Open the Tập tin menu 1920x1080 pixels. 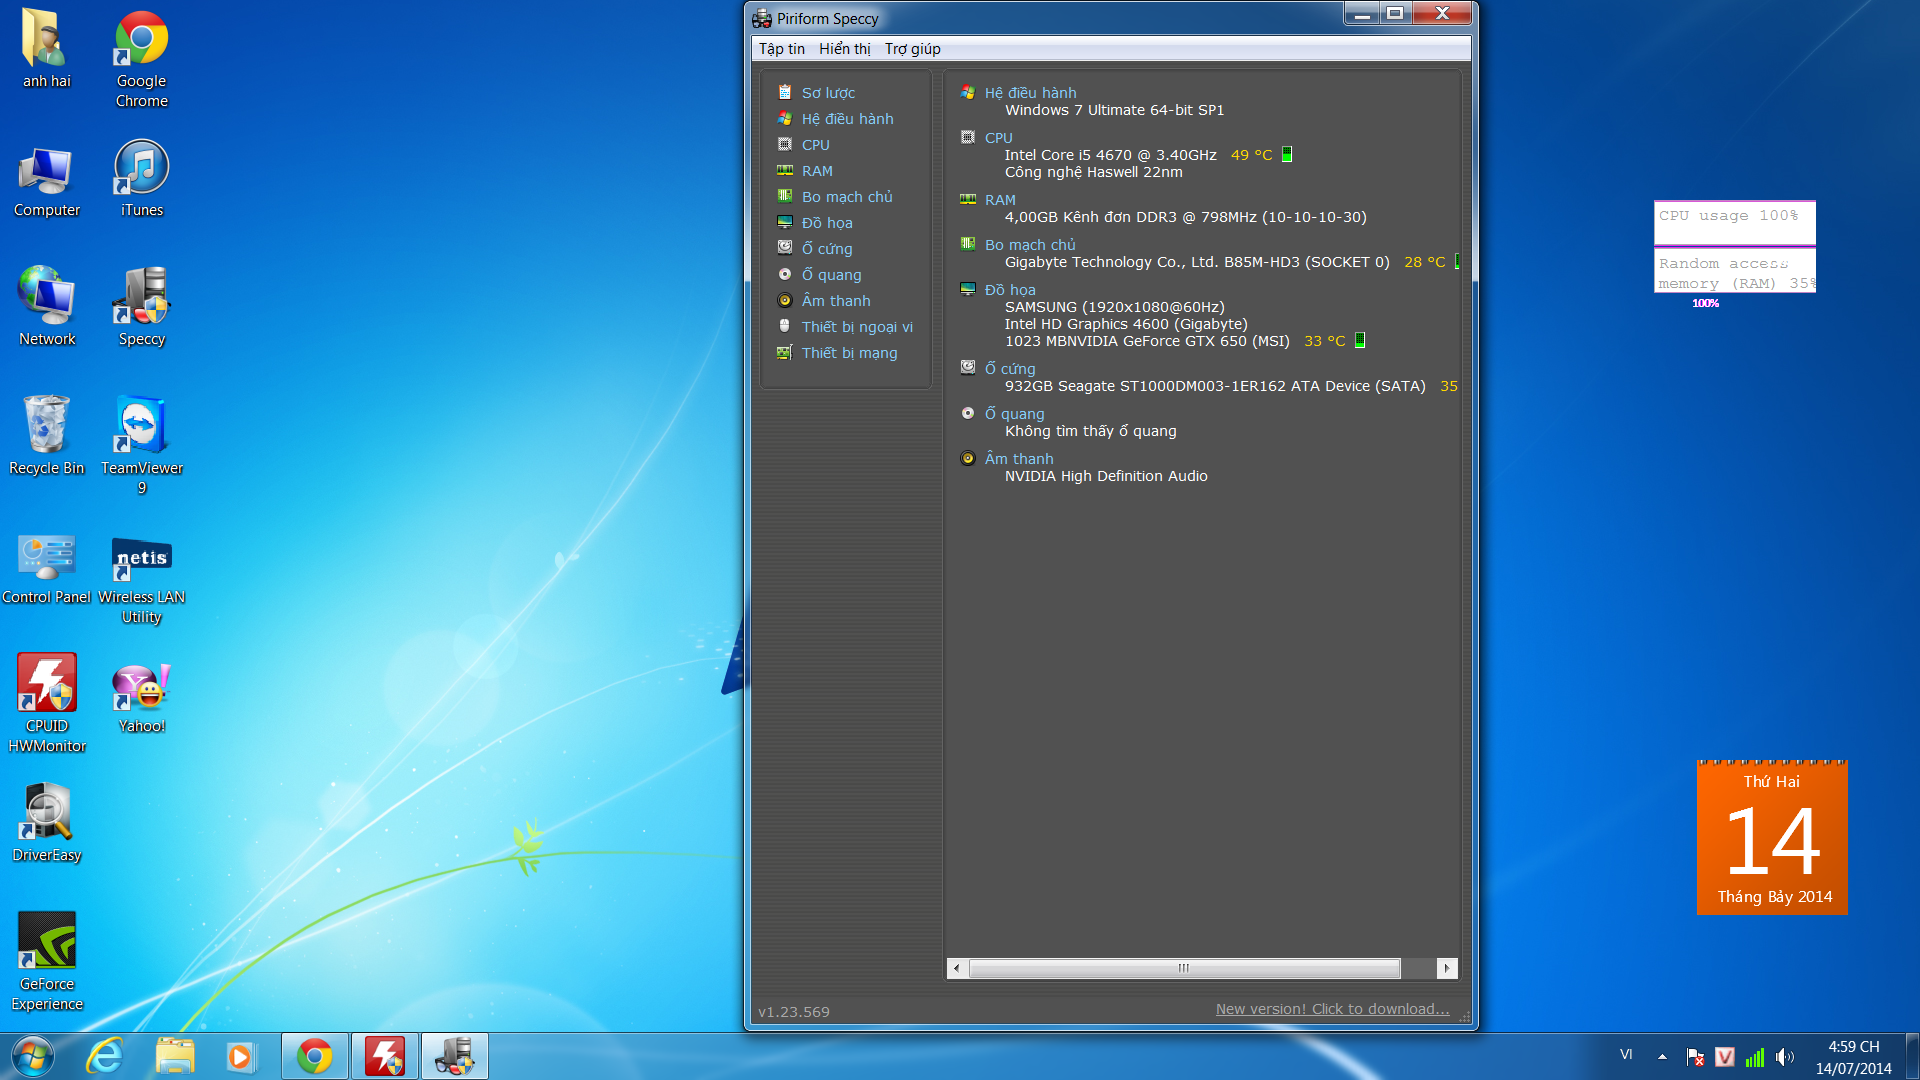coord(781,49)
